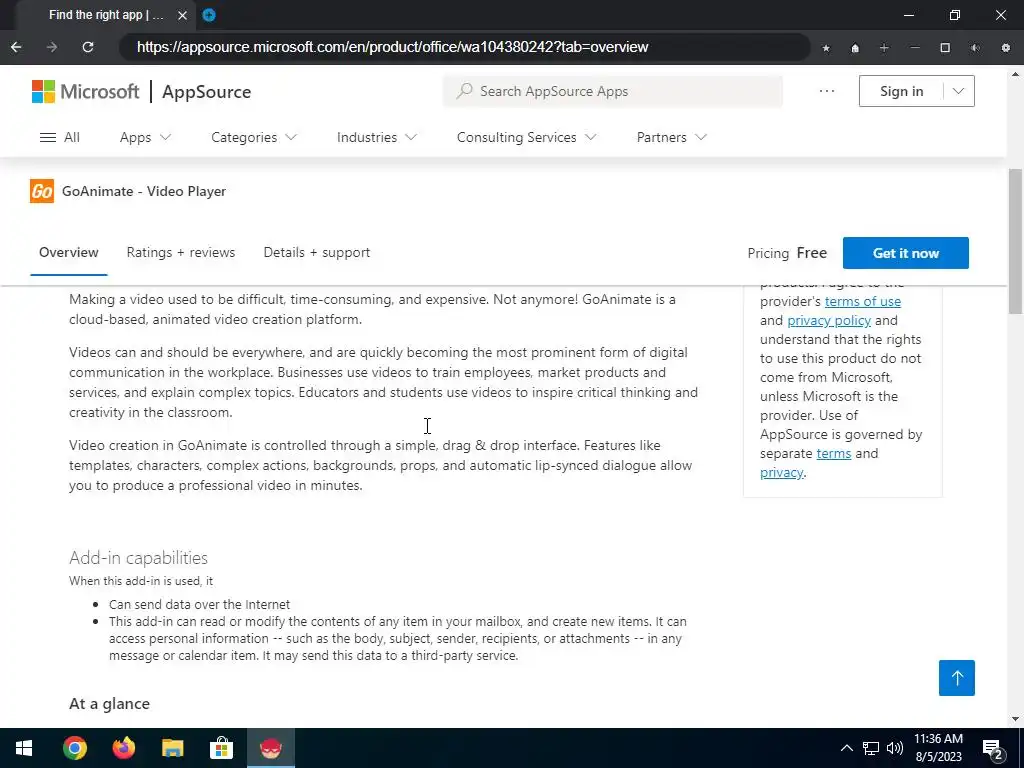
Task: Reload the page with refresh icon
Action: click(88, 47)
